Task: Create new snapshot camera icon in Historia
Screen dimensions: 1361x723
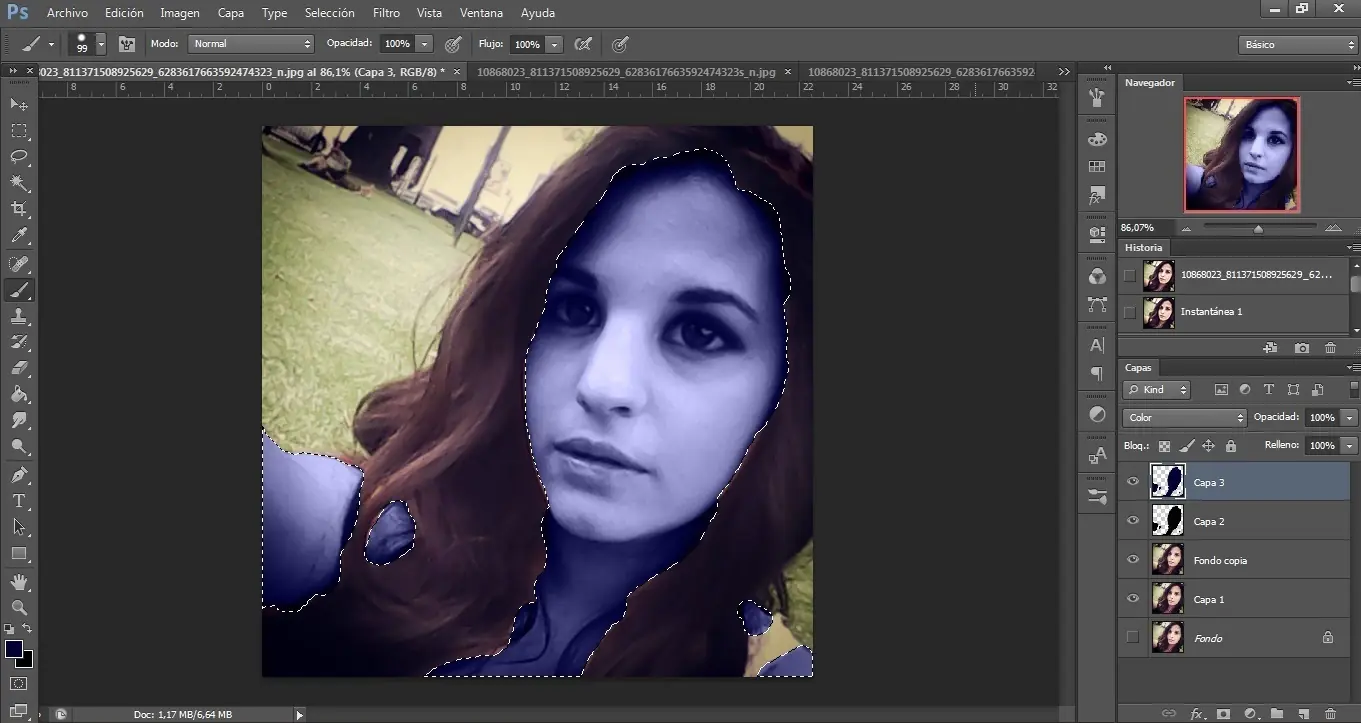Action: pyautogui.click(x=1301, y=348)
